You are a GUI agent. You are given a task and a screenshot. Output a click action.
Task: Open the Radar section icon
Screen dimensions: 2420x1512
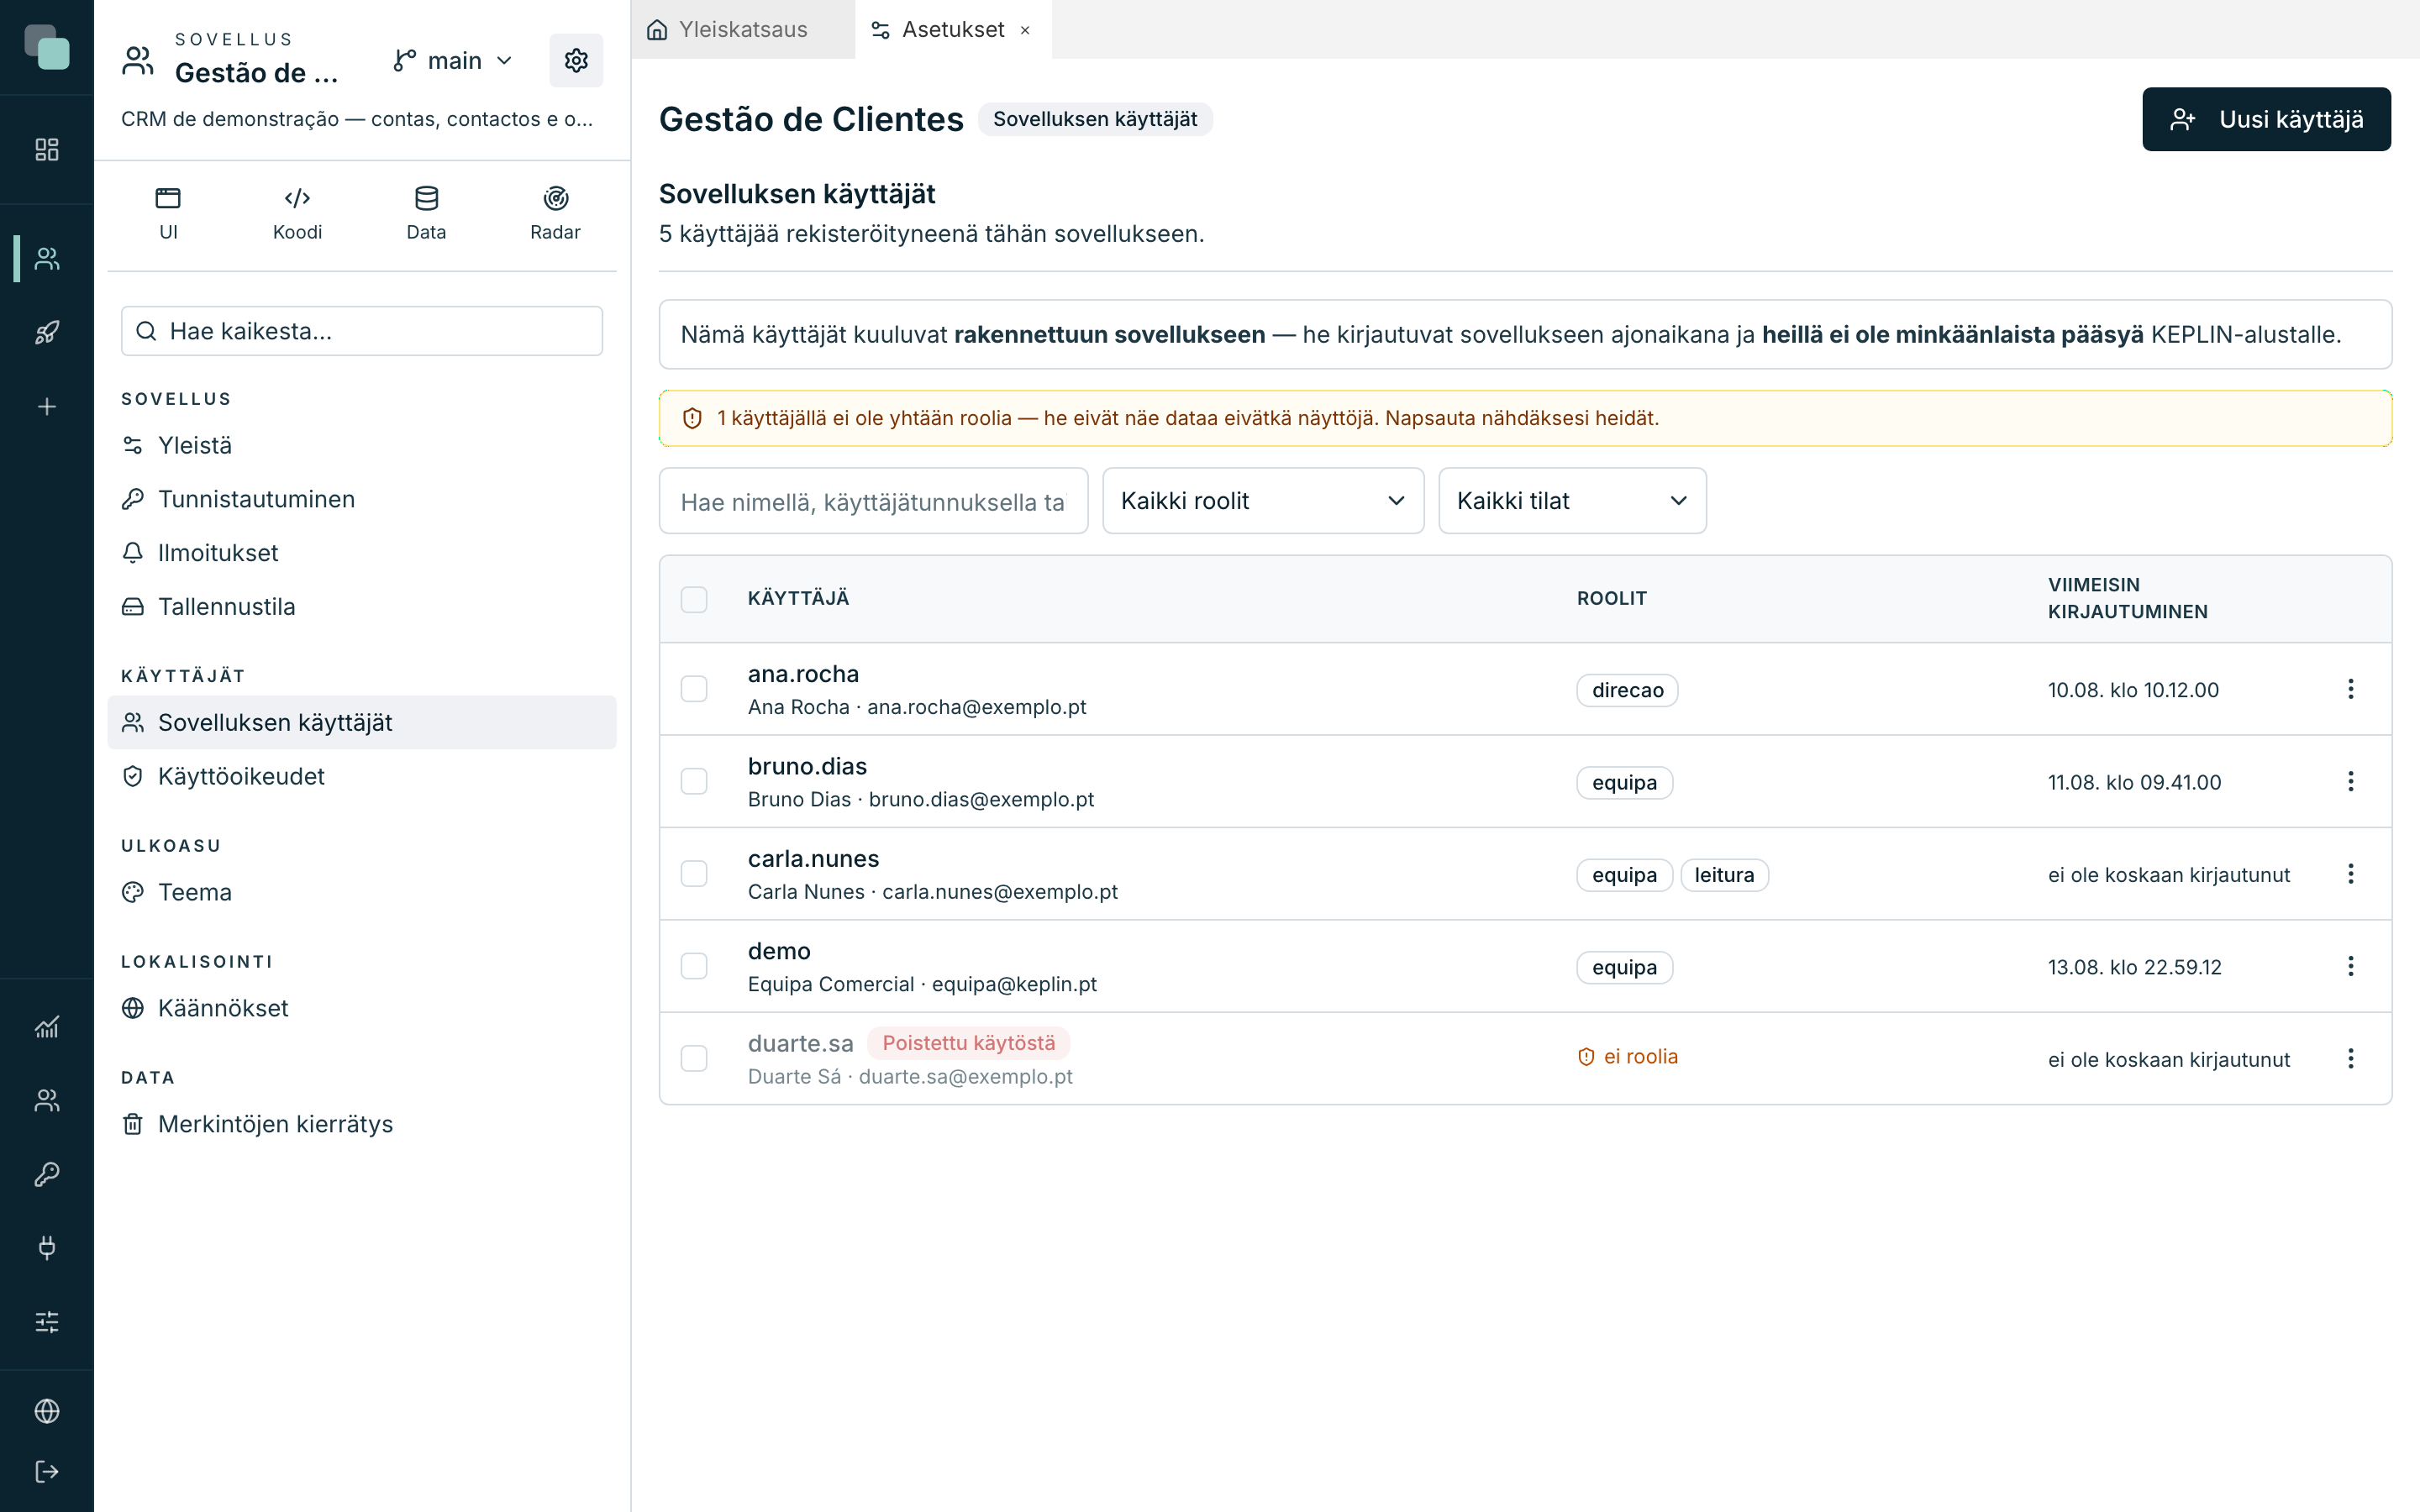tap(555, 213)
